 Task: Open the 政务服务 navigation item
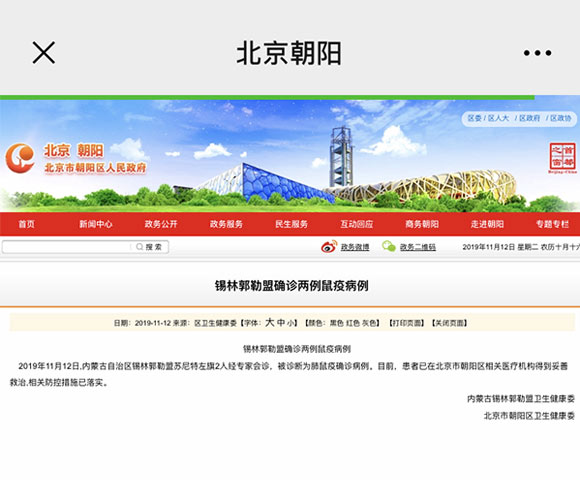(226, 224)
